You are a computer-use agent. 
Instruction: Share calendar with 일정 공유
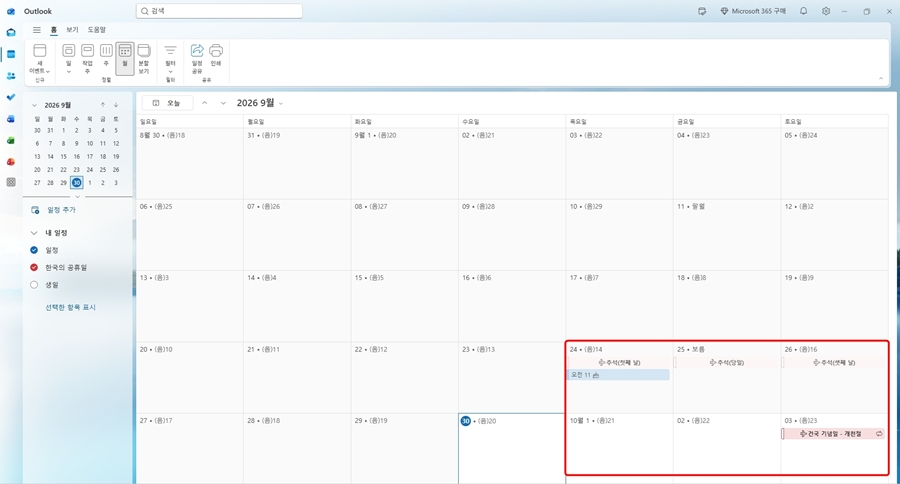pos(197,59)
